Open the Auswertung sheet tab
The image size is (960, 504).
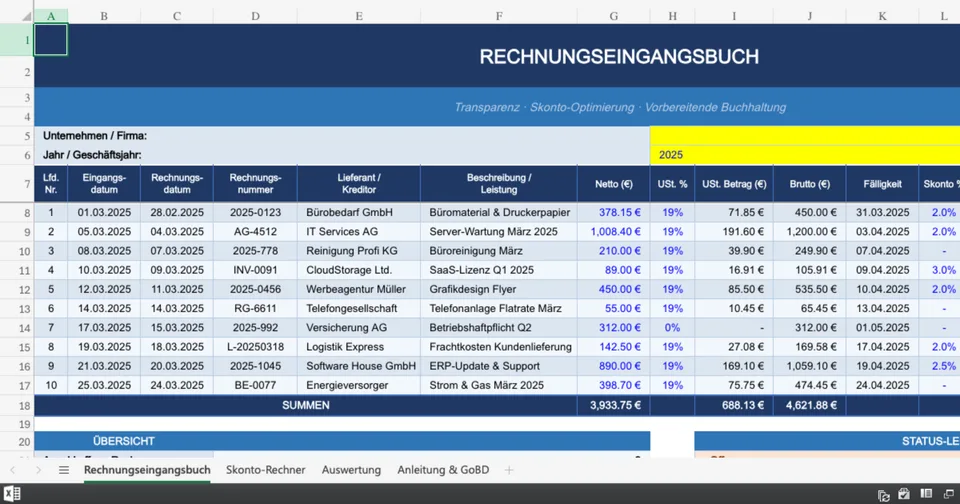click(x=351, y=470)
